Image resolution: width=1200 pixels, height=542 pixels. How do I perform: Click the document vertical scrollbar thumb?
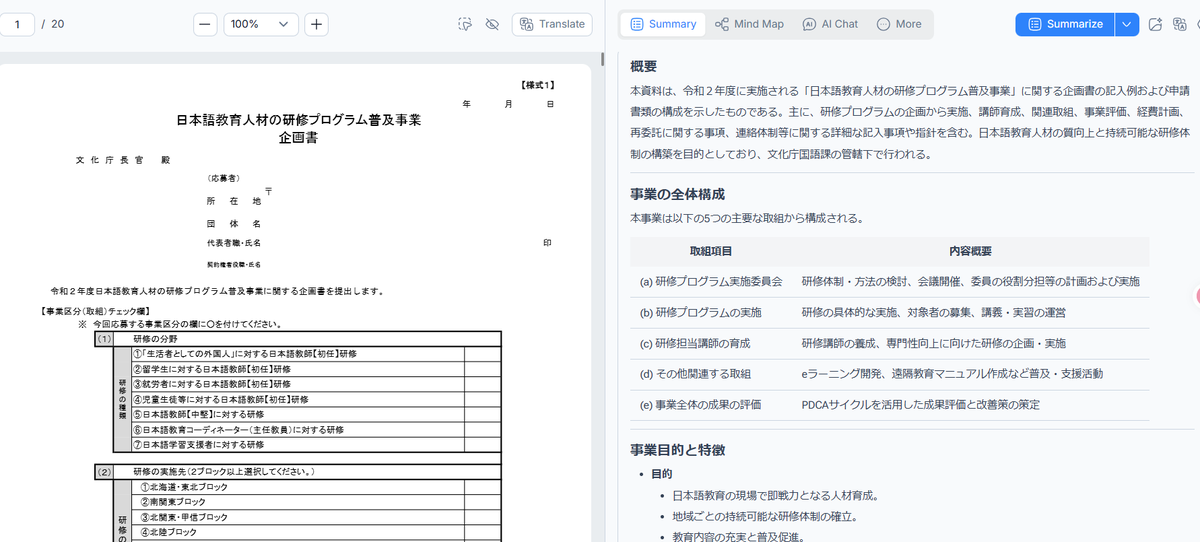[603, 58]
